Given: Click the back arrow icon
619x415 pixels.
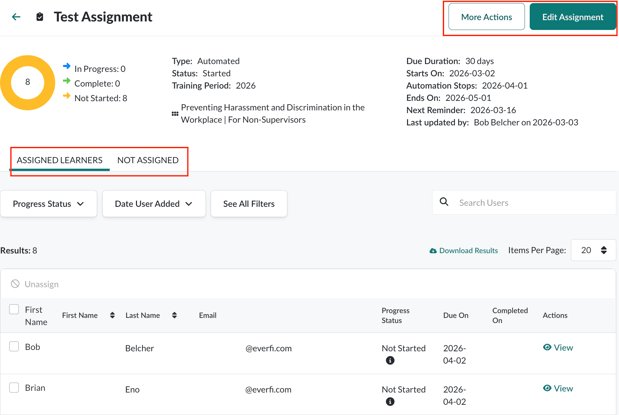Looking at the screenshot, I should 16,17.
